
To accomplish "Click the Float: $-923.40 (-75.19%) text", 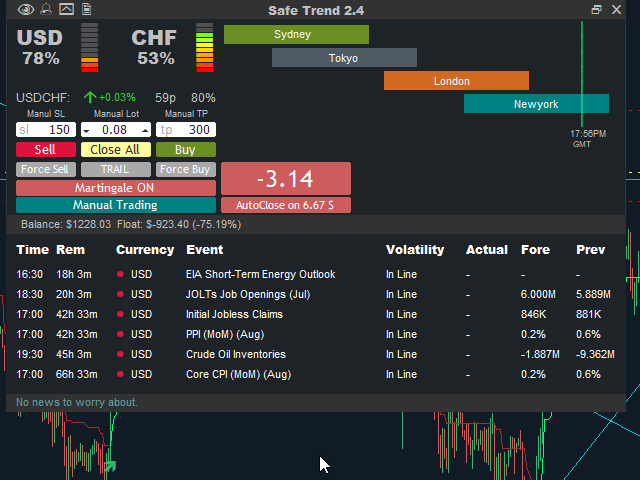I will coord(179,224).
